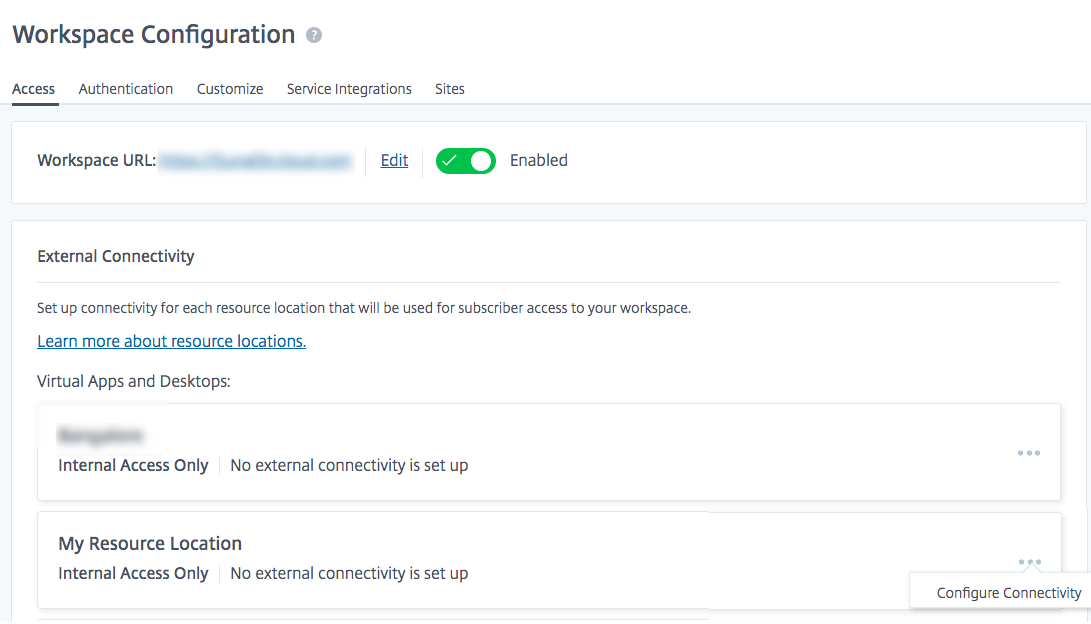The width and height of the screenshot is (1091, 624).
Task: Click the help icon beside Workspace Configuration
Action: [x=314, y=36]
